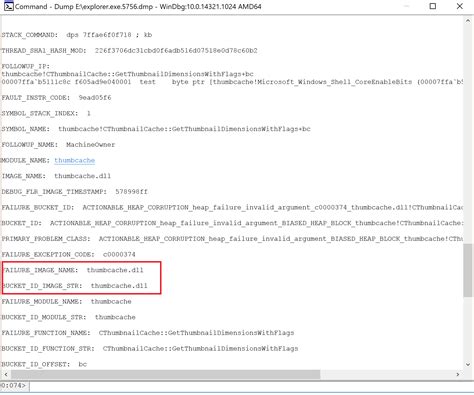Maximize the WinDbg Command window
474x395 pixels.
click(x=433, y=6)
